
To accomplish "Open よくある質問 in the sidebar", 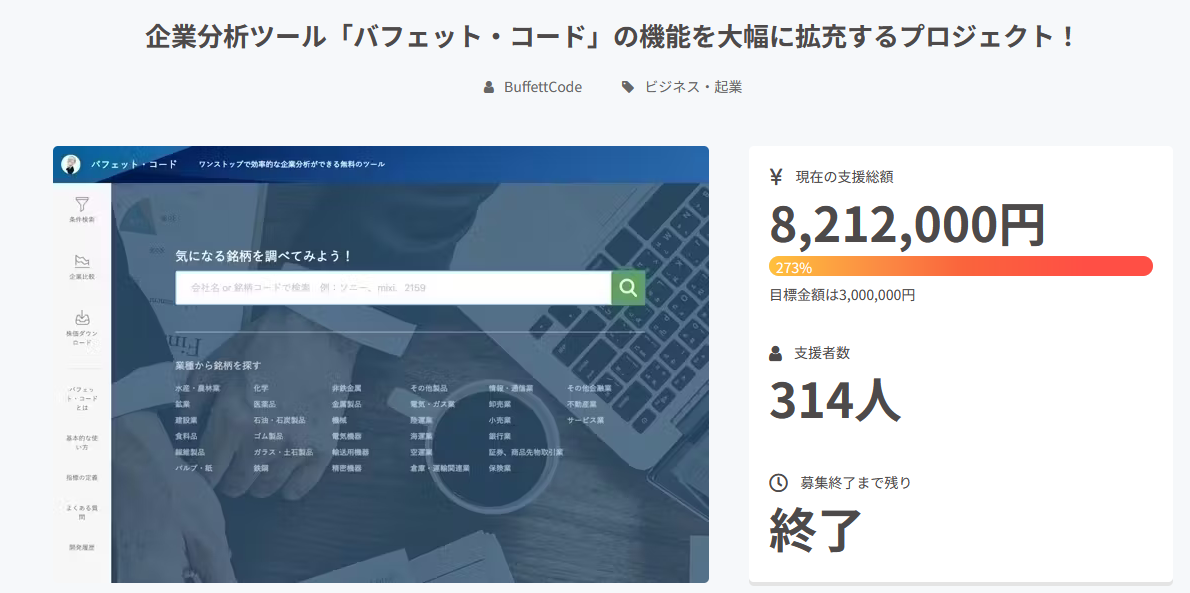I will [82, 513].
